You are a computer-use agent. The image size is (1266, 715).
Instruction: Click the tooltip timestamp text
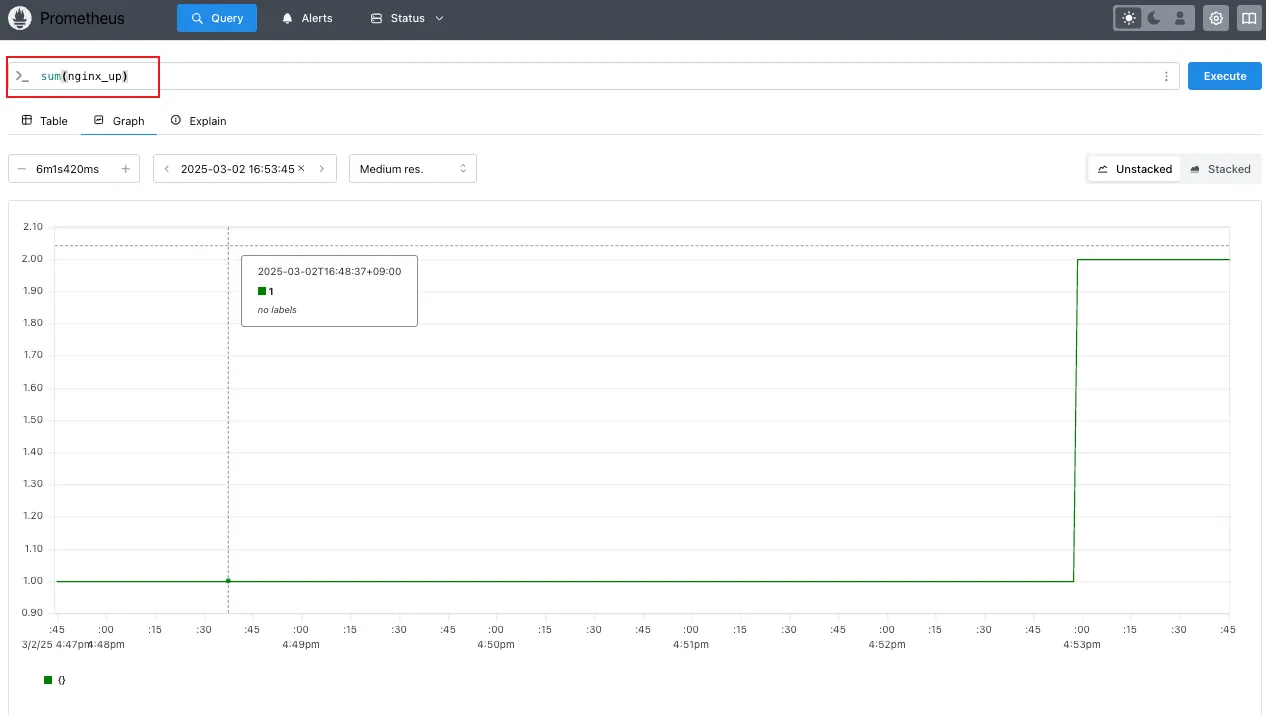pyautogui.click(x=329, y=271)
